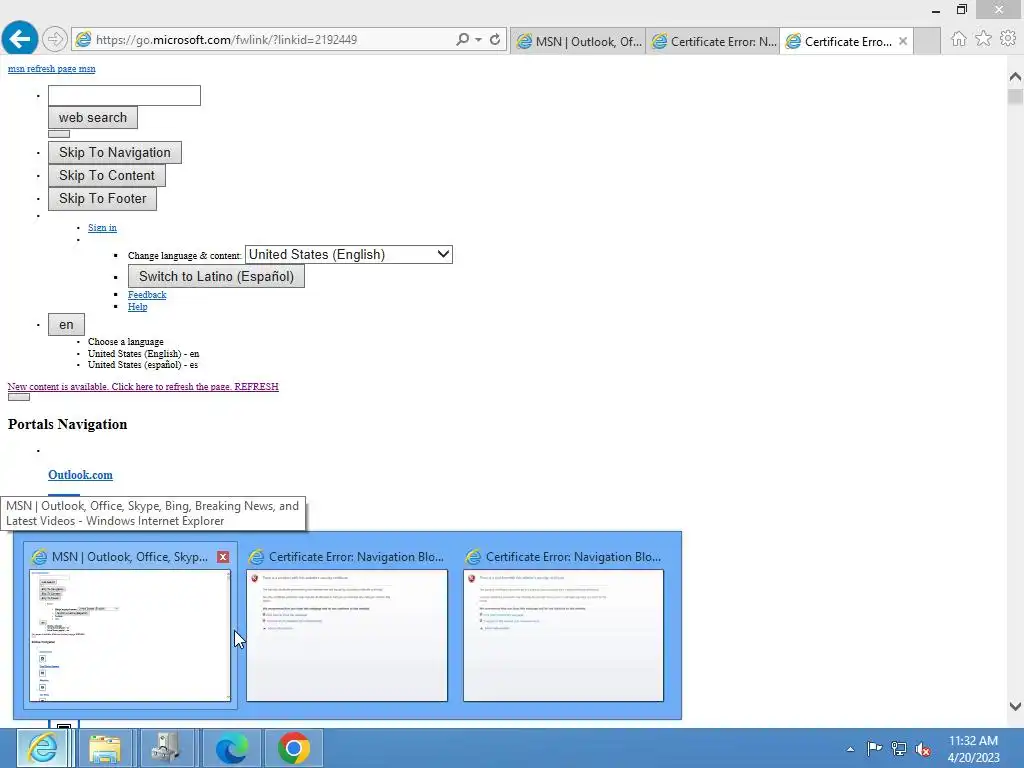The image size is (1024, 768).
Task: Open the Feedback link
Action: point(147,295)
